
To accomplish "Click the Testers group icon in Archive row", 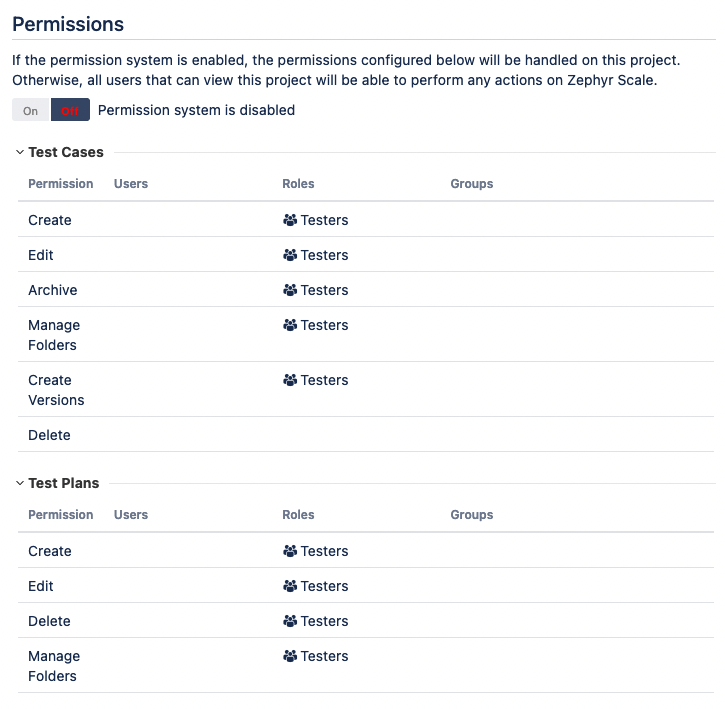I will 290,290.
